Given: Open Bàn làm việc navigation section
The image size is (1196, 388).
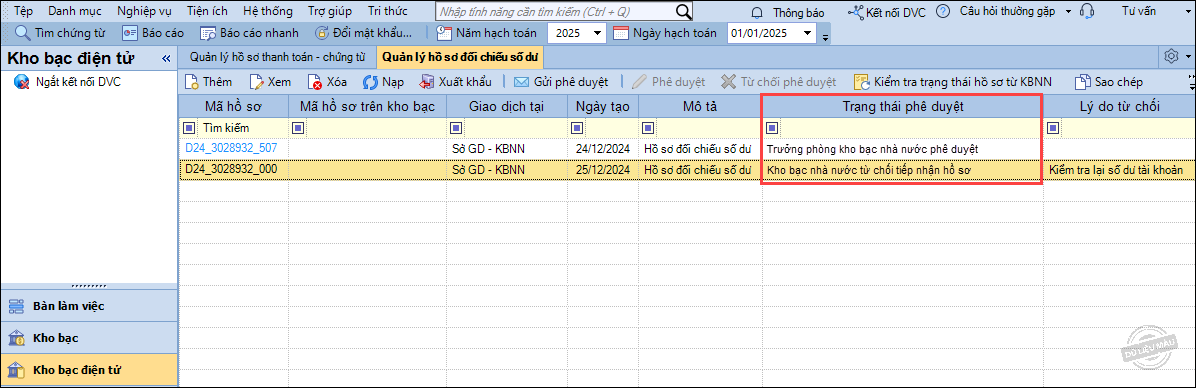Looking at the screenshot, I should (89, 306).
